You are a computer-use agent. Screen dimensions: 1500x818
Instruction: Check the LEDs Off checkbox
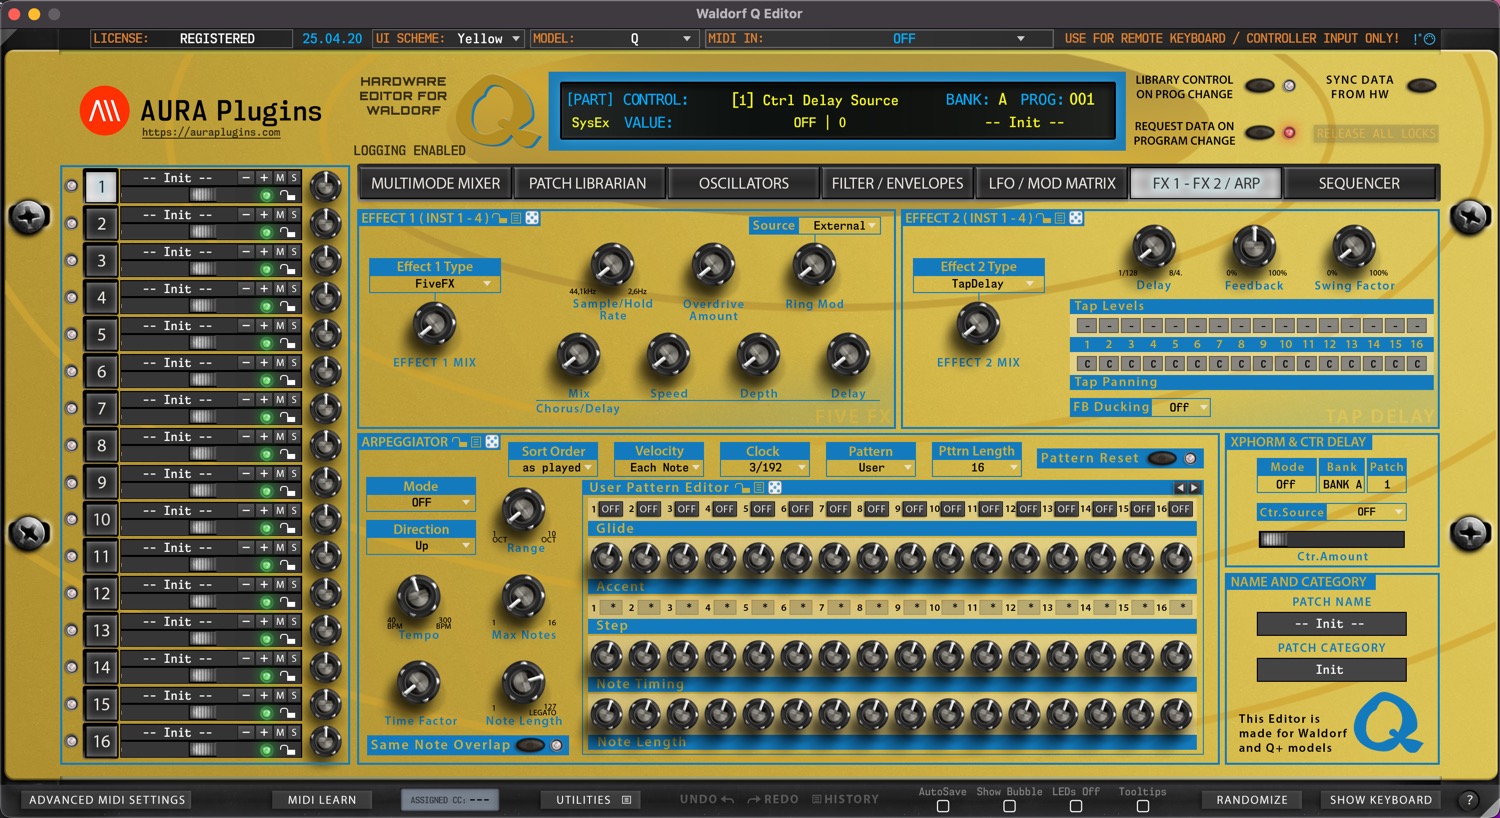1076,806
